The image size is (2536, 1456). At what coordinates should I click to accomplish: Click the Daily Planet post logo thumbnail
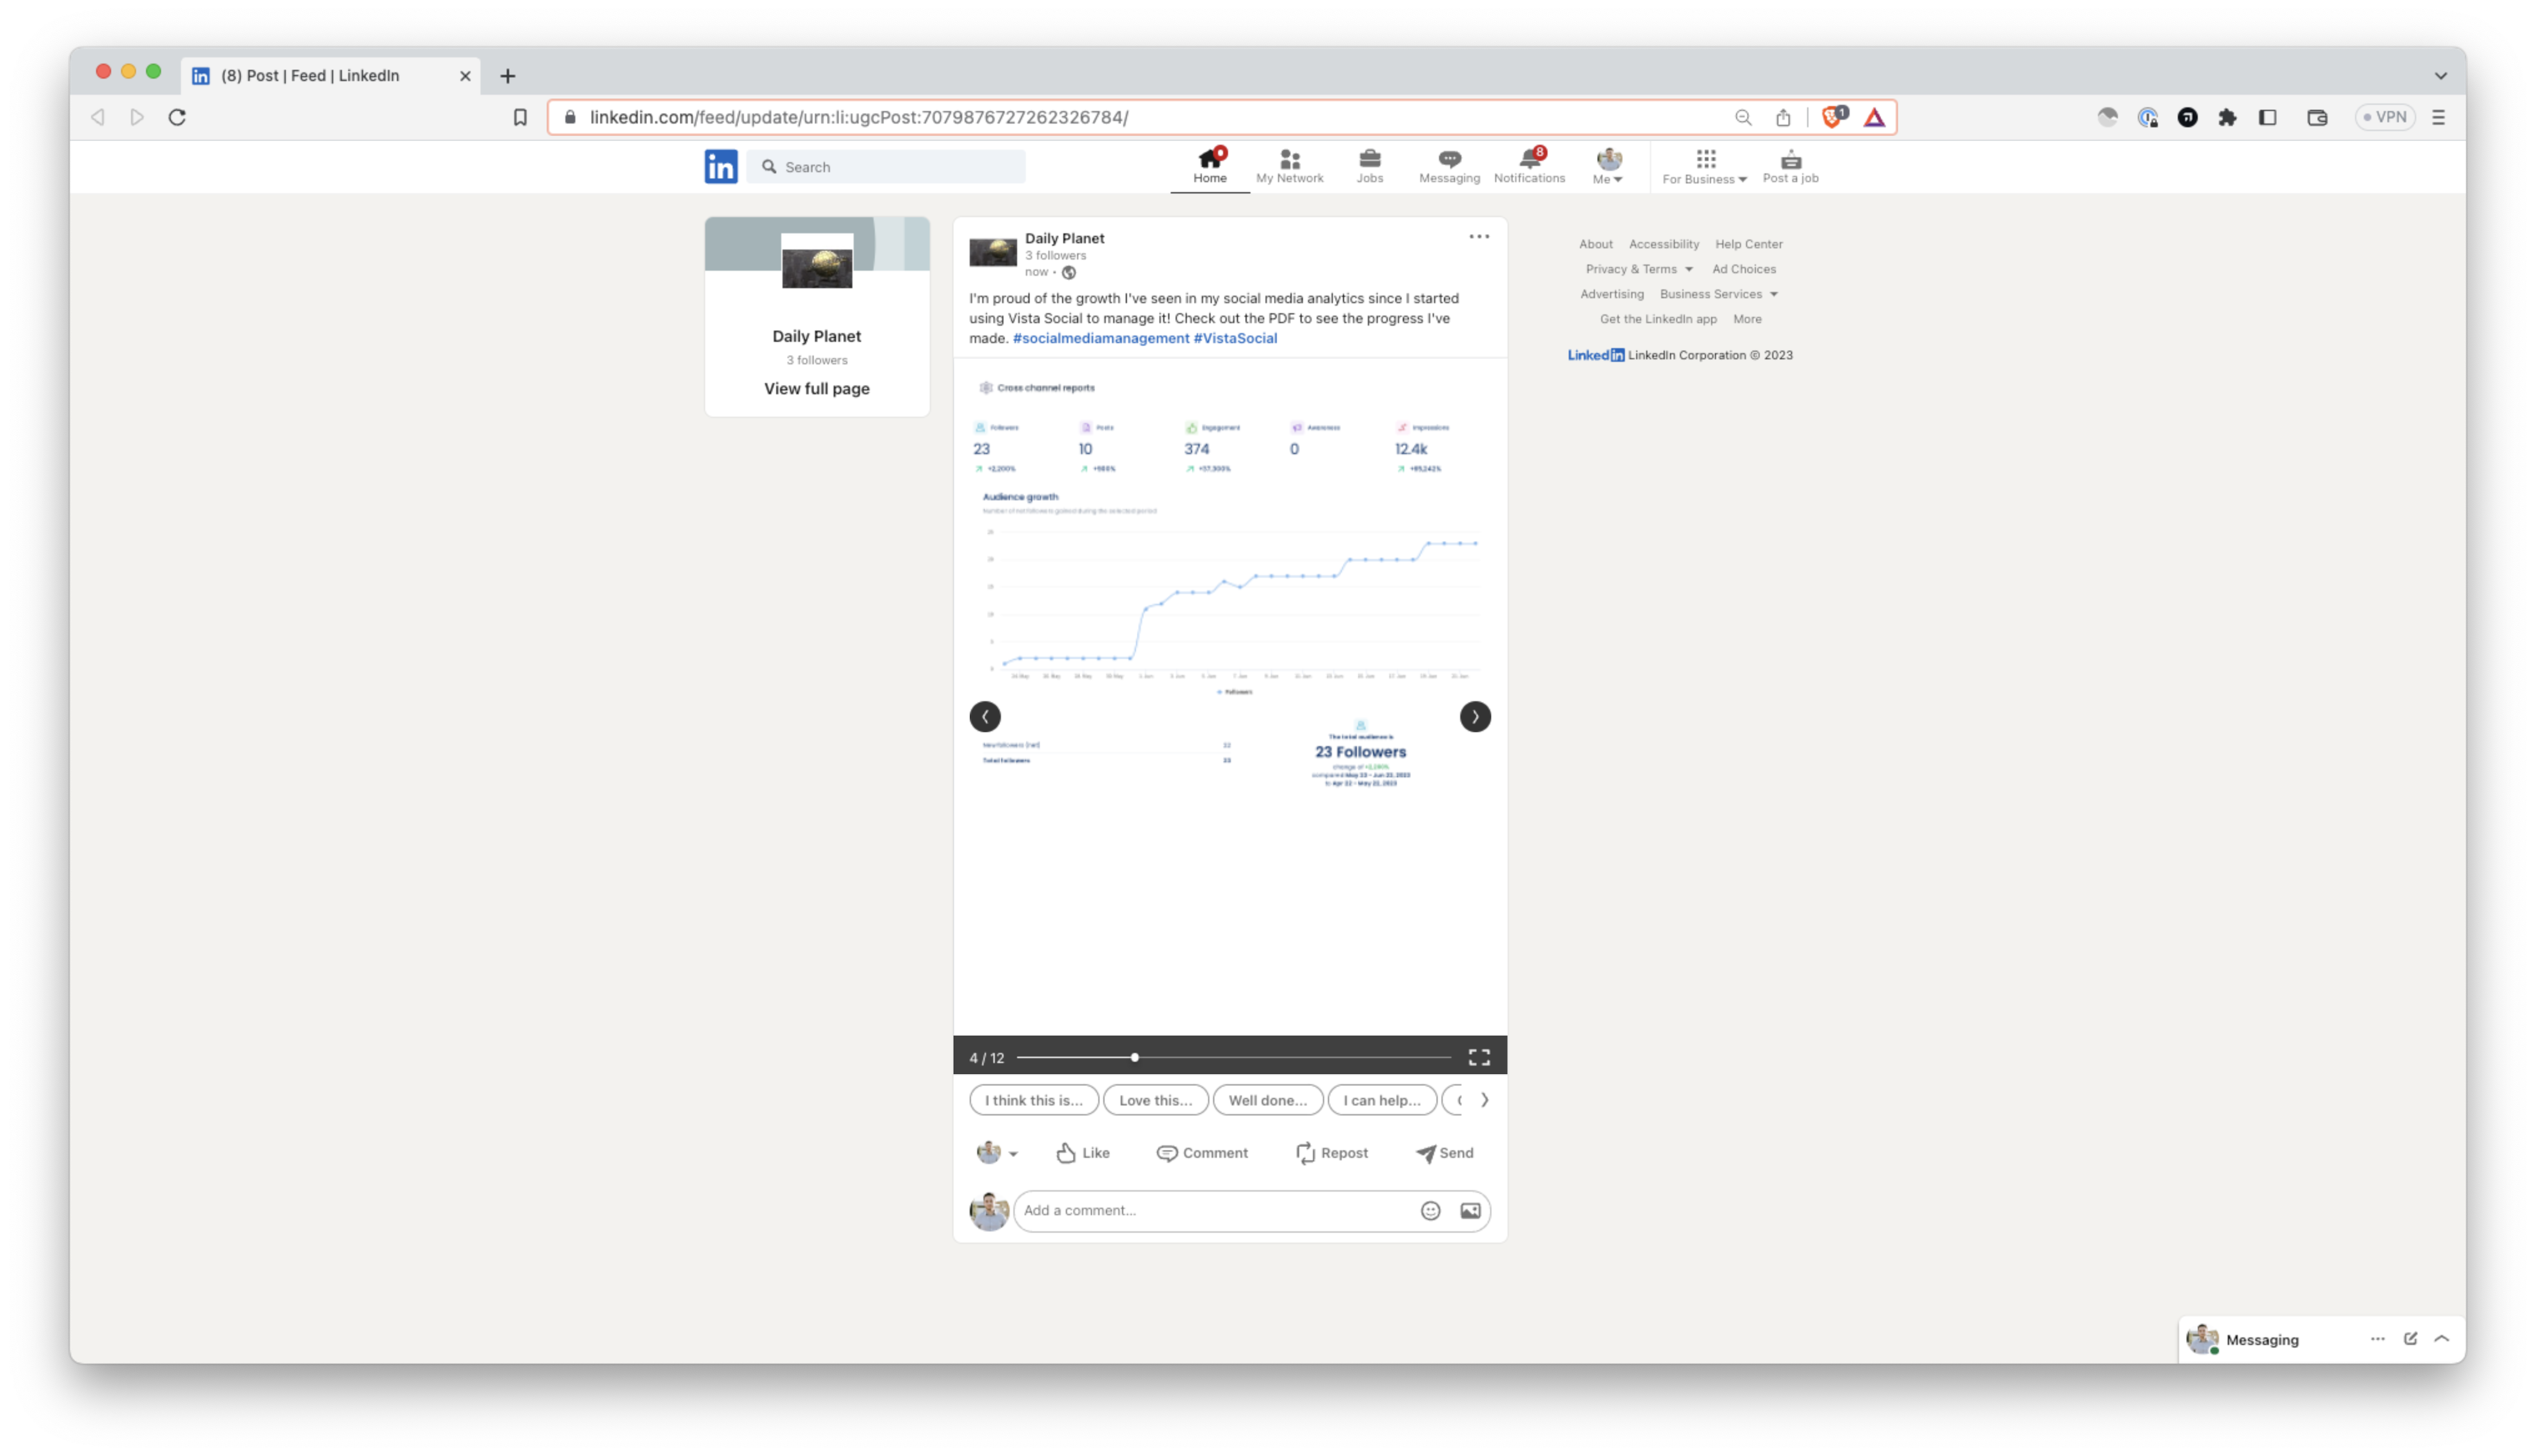pos(992,251)
